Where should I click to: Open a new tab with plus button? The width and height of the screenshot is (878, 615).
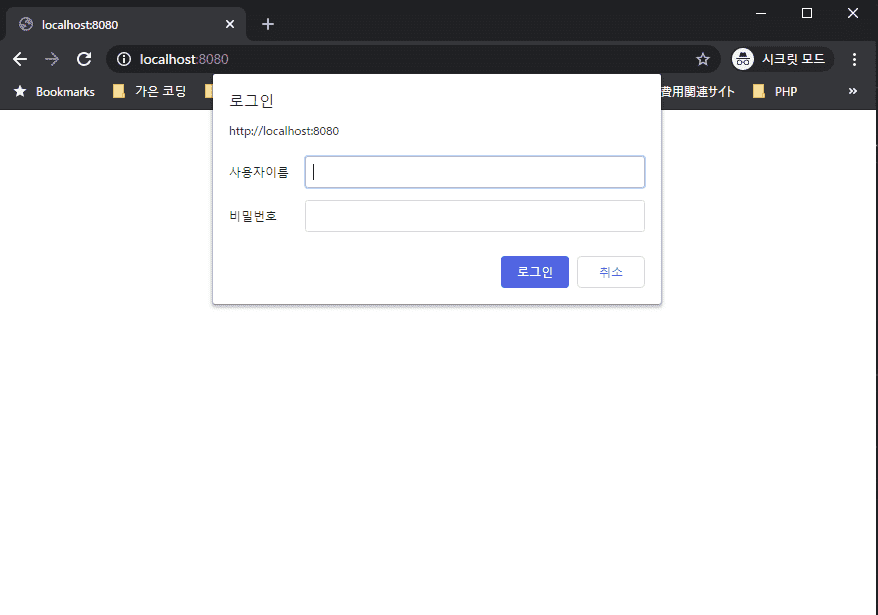pos(268,24)
